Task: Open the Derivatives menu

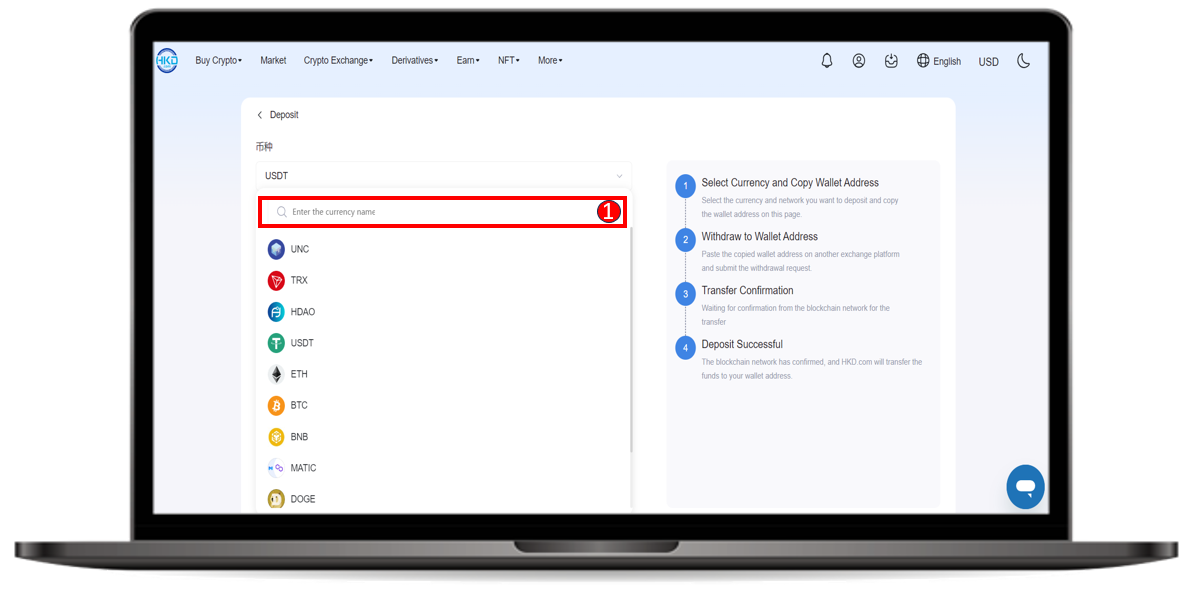Action: [x=414, y=61]
